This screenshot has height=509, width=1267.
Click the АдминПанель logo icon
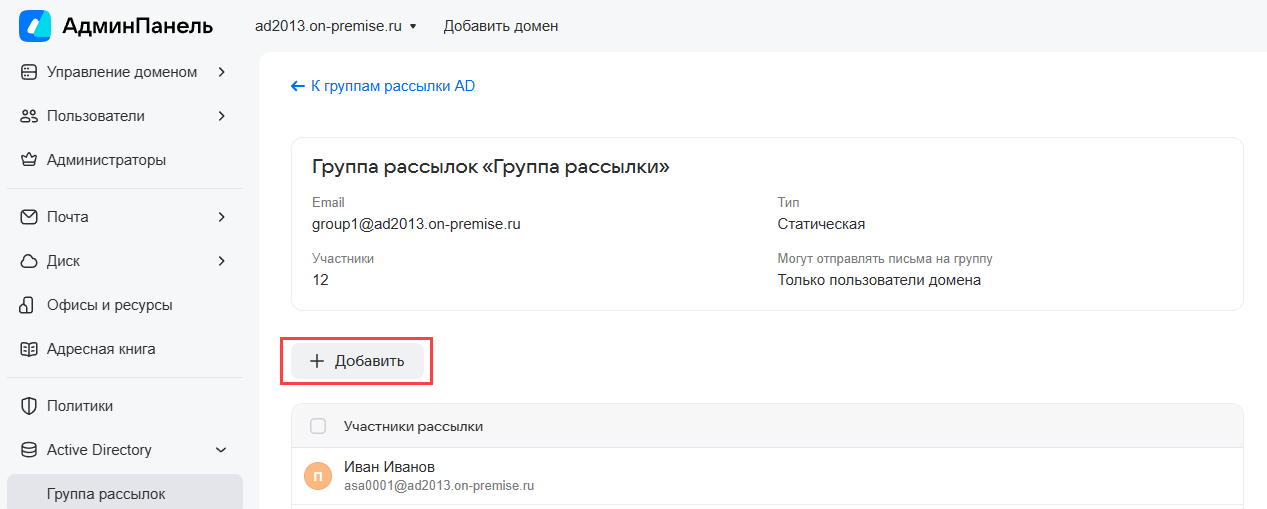pyautogui.click(x=35, y=26)
